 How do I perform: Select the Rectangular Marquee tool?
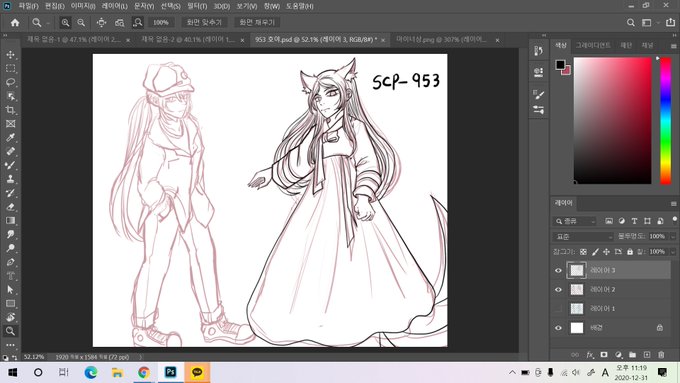coord(10,69)
